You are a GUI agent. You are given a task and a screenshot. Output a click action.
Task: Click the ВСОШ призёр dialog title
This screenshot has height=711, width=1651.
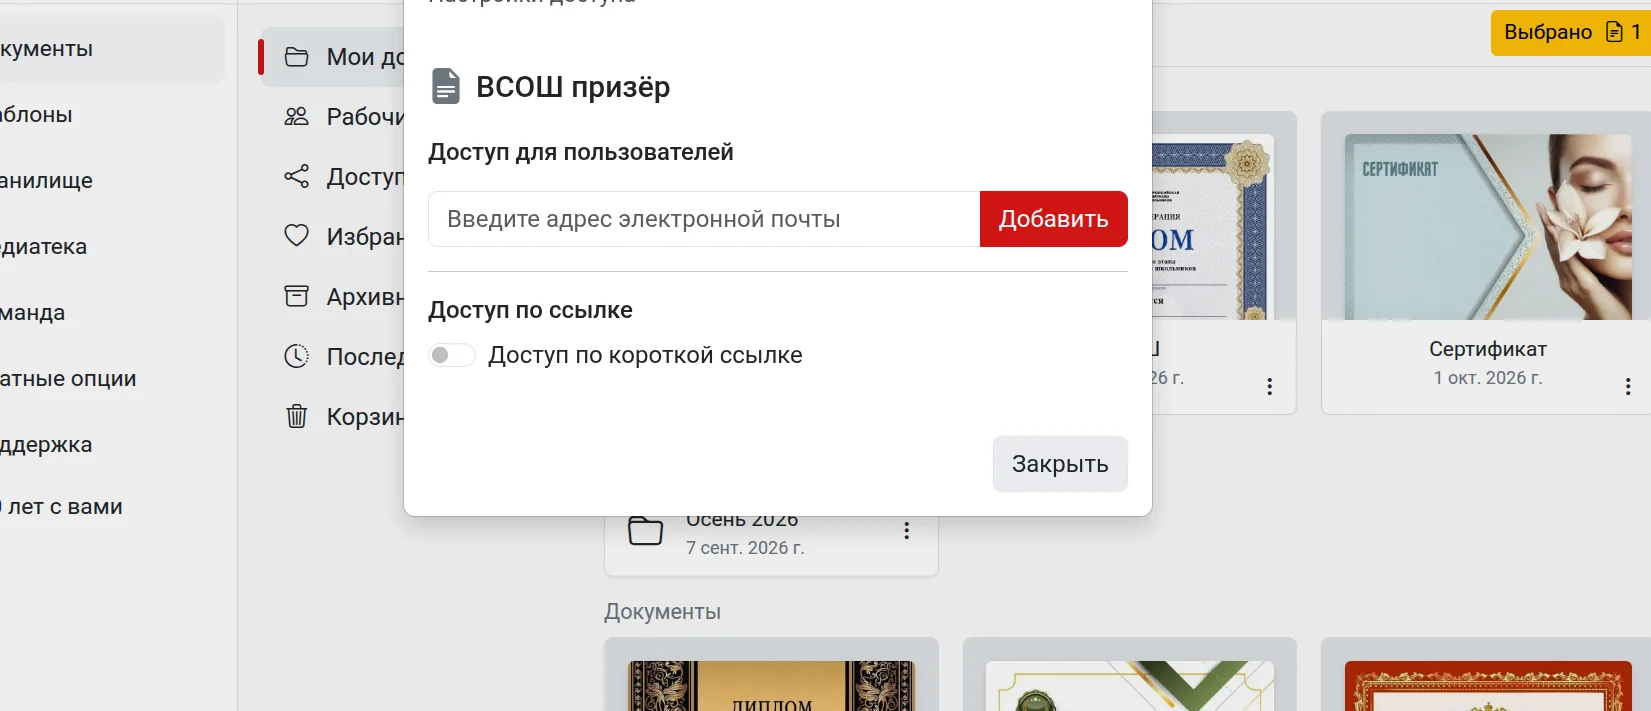(x=573, y=87)
